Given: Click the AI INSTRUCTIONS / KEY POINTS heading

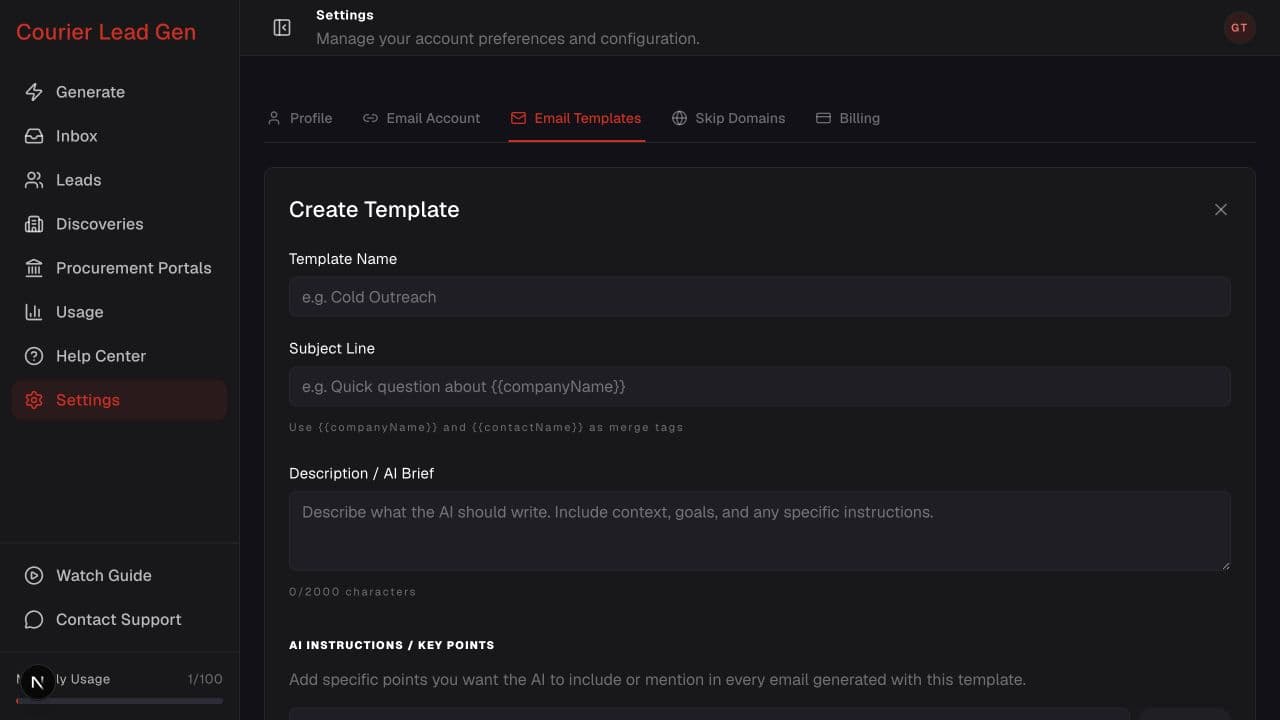Looking at the screenshot, I should click(x=391, y=645).
